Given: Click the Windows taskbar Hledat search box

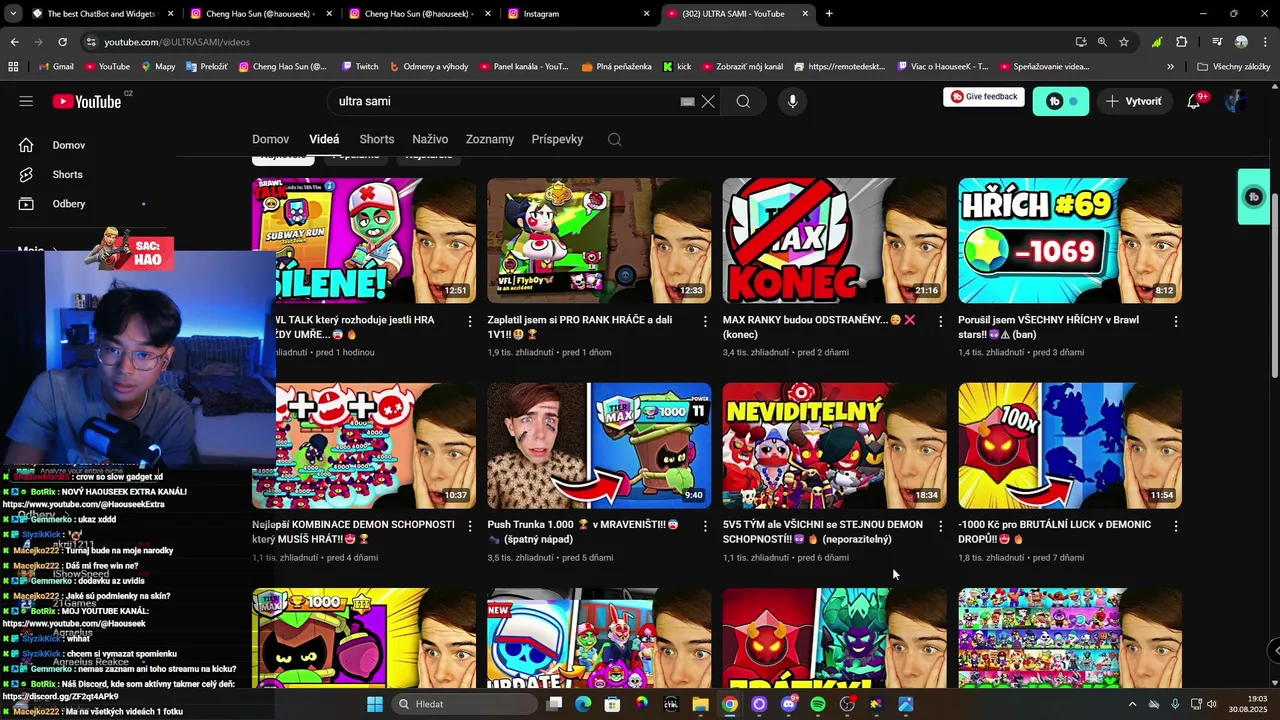Looking at the screenshot, I should click(465, 704).
